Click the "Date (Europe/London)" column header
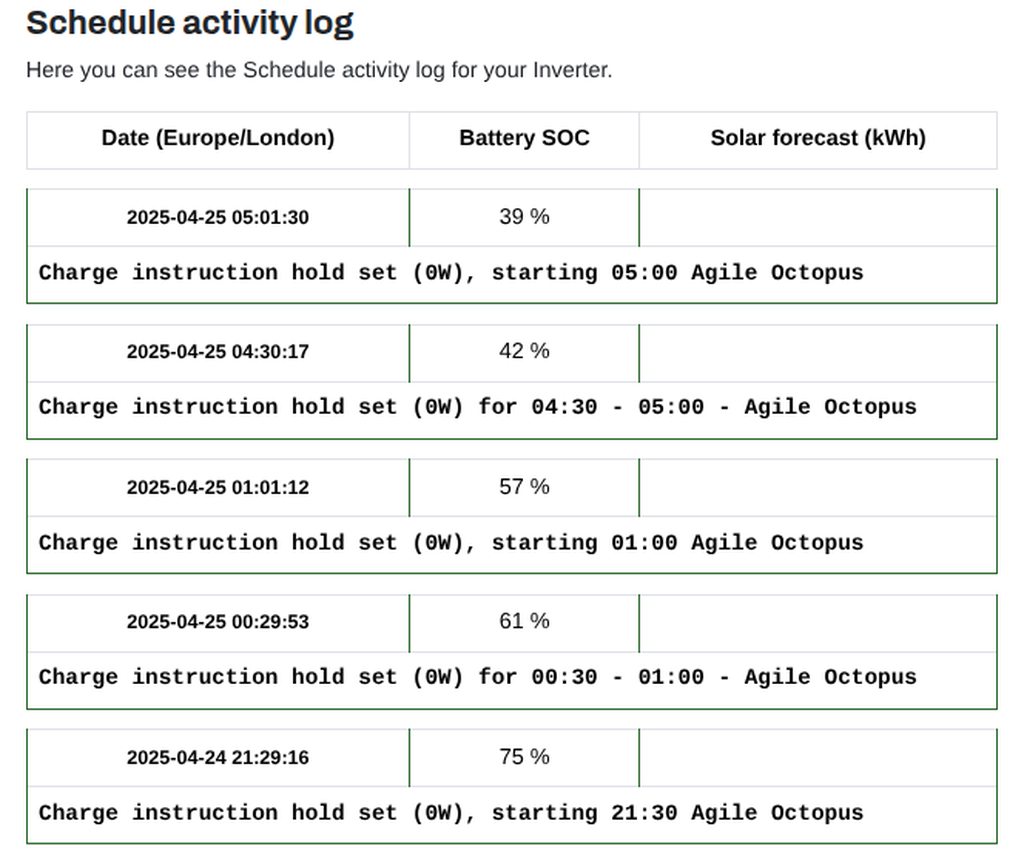 pos(218,138)
